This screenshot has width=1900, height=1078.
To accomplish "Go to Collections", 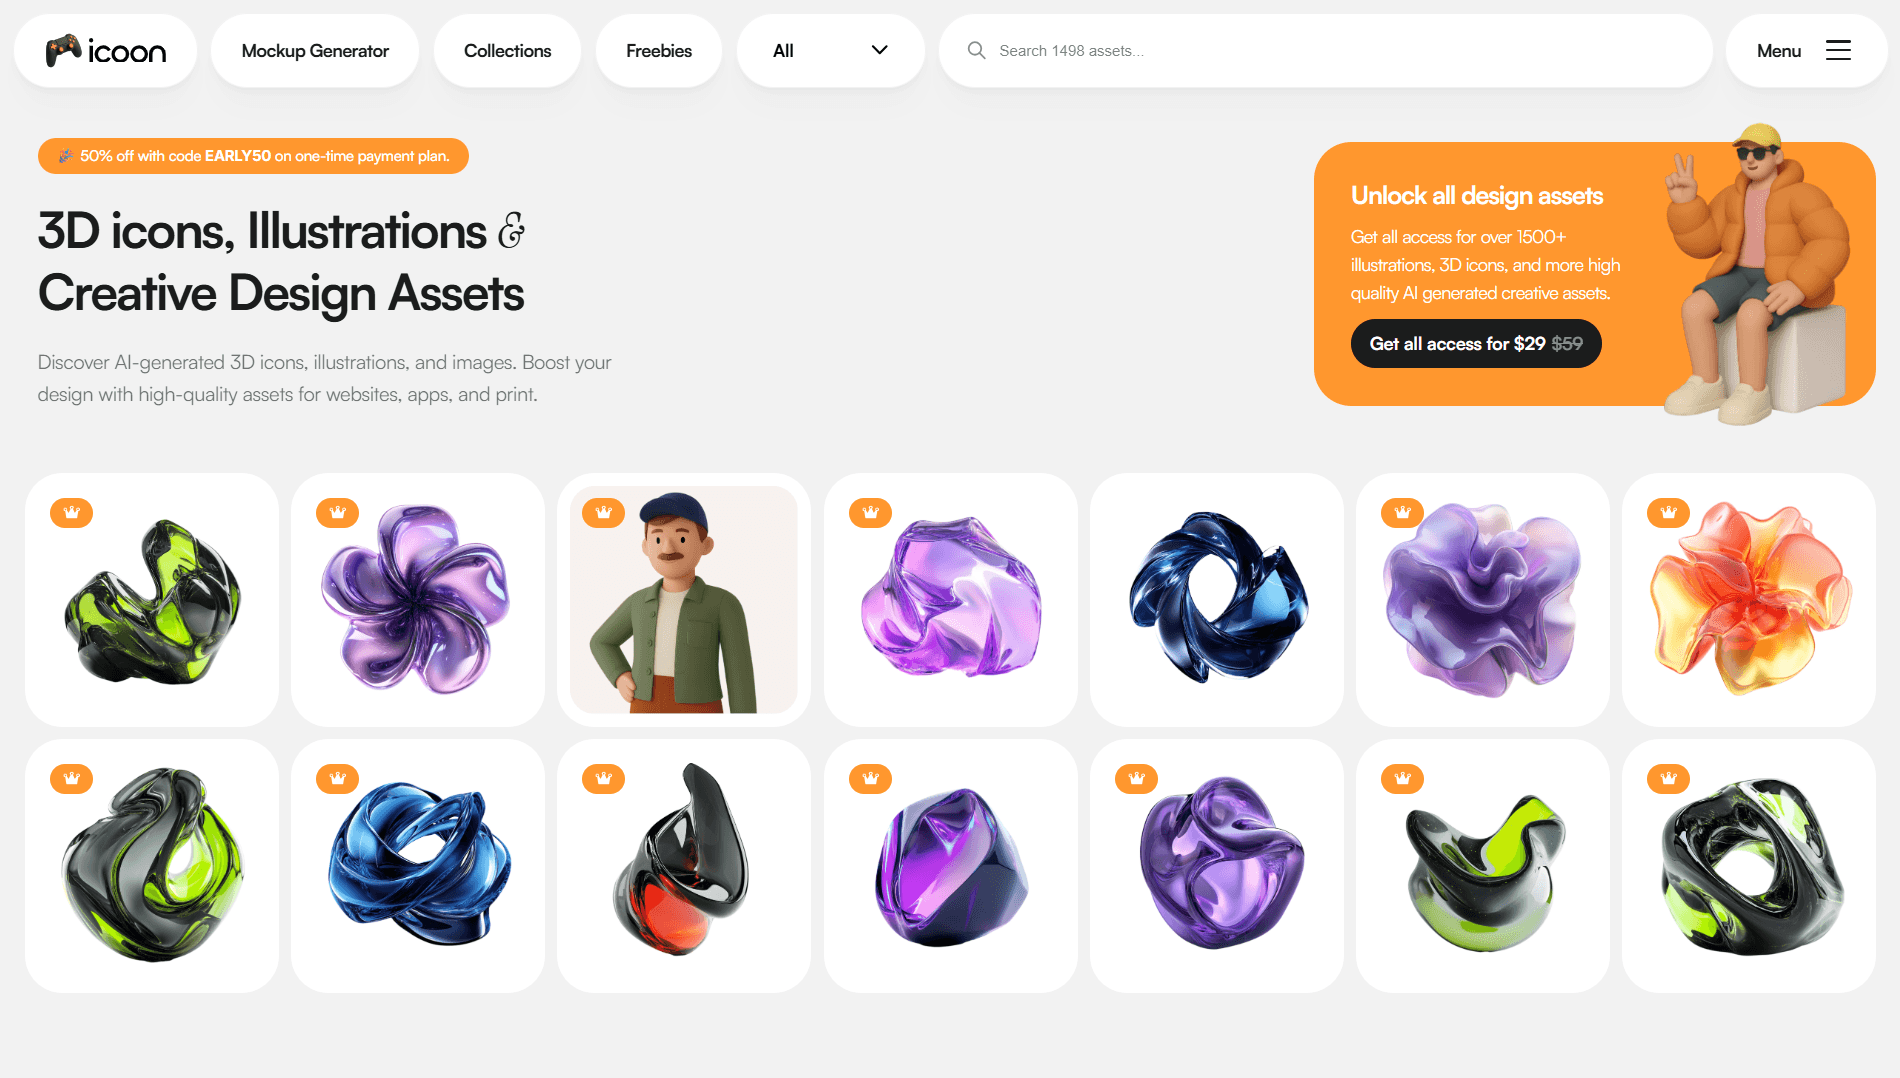I will [x=507, y=51].
